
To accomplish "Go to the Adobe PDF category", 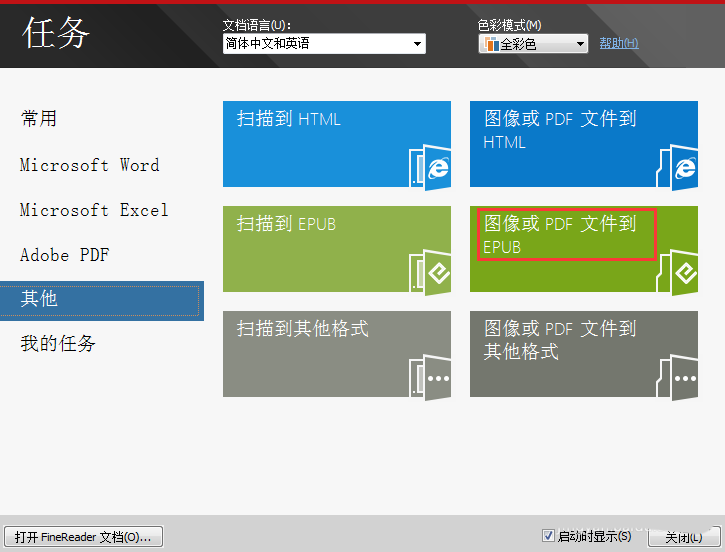I will click(64, 255).
